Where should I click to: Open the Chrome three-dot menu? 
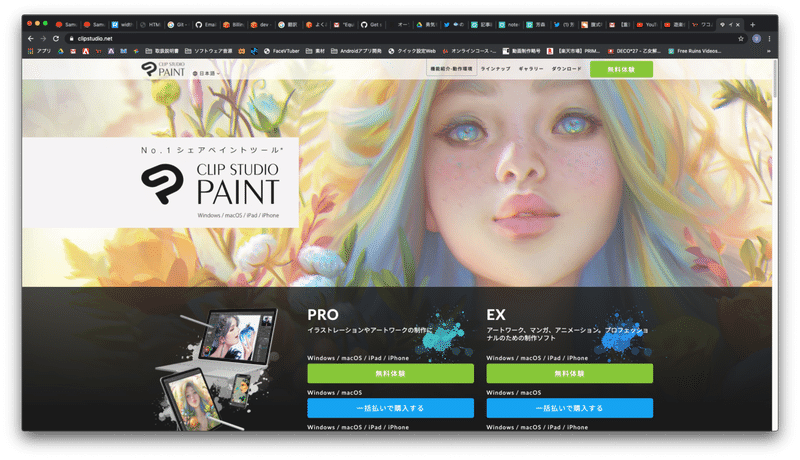[x=769, y=38]
